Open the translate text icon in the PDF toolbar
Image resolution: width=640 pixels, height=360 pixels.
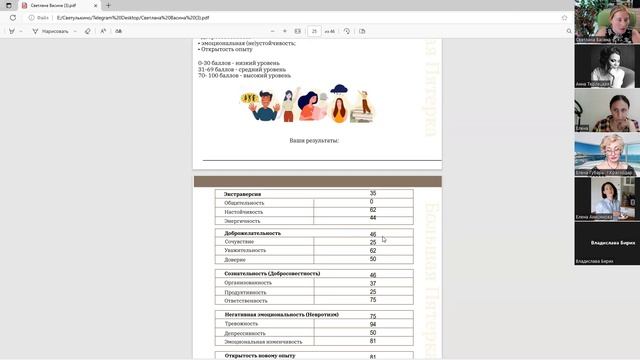(119, 31)
